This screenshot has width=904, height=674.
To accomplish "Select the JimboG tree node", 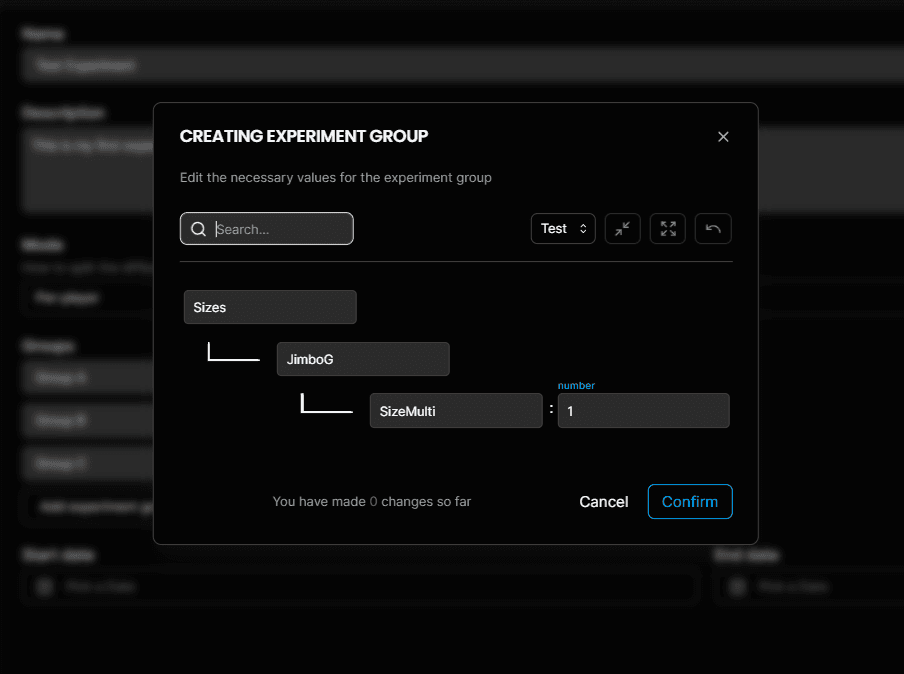I will [x=363, y=359].
